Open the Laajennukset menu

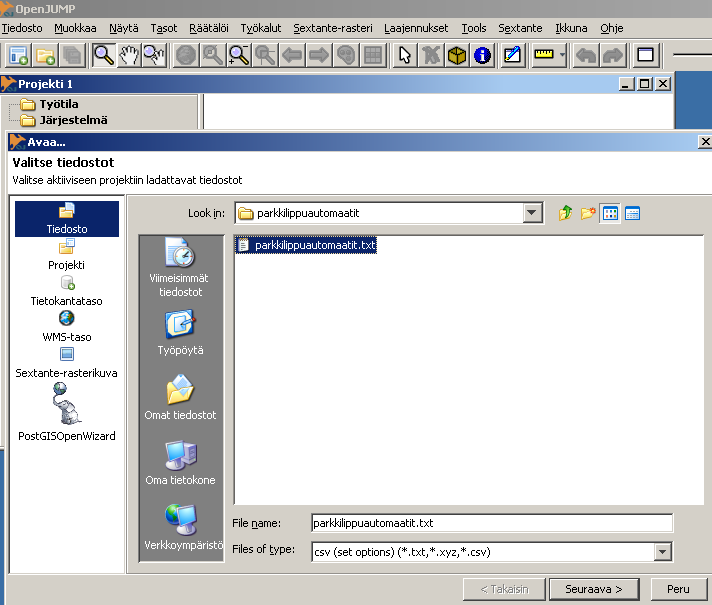[416, 28]
